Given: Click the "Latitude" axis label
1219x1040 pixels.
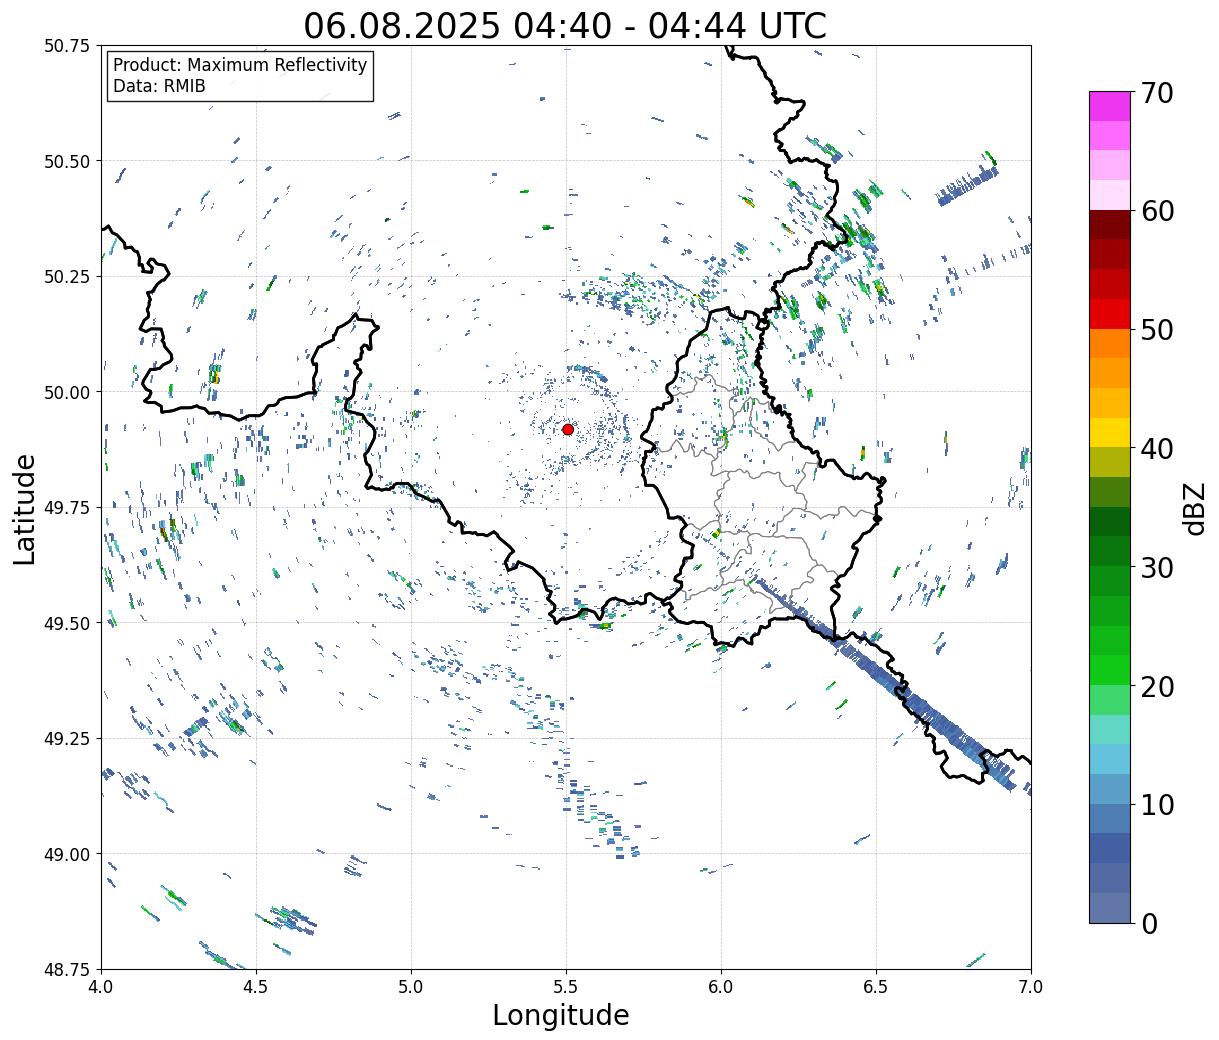Looking at the screenshot, I should click(x=25, y=508).
